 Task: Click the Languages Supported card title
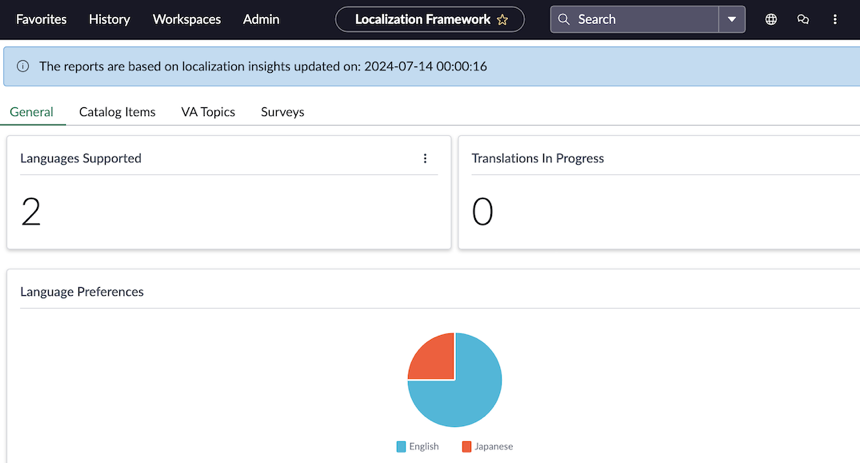coord(81,159)
